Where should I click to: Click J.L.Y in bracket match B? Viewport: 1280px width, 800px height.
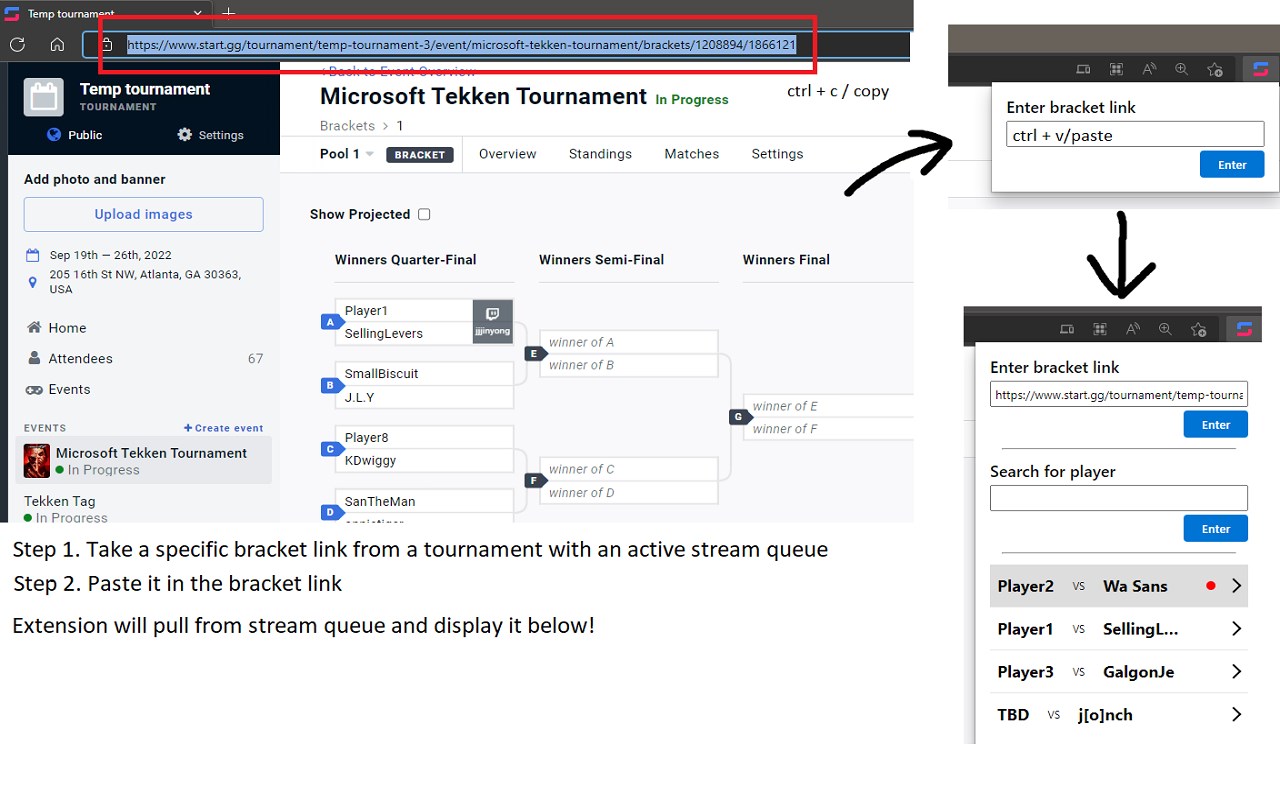pos(360,398)
